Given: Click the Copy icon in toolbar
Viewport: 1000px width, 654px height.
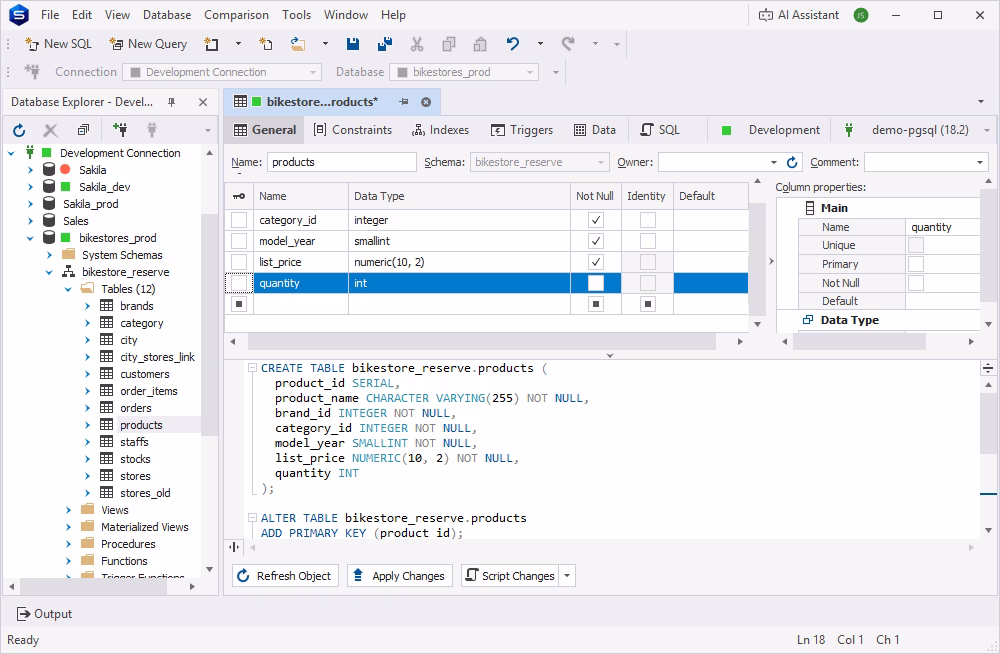Looking at the screenshot, I should [x=449, y=44].
